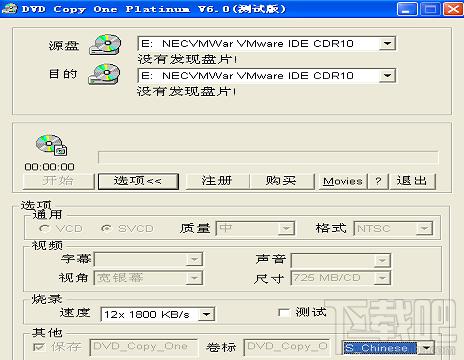The image size is (464, 360).
Task: Click the 退出 exit button
Action: tap(412, 181)
